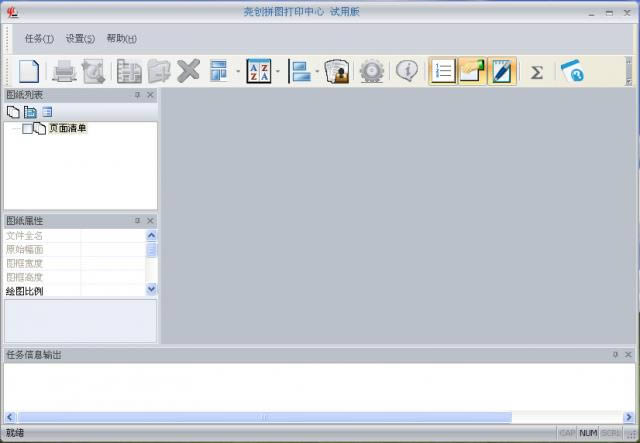This screenshot has width=640, height=443.
Task: Click the sigma sum icon
Action: click(536, 72)
